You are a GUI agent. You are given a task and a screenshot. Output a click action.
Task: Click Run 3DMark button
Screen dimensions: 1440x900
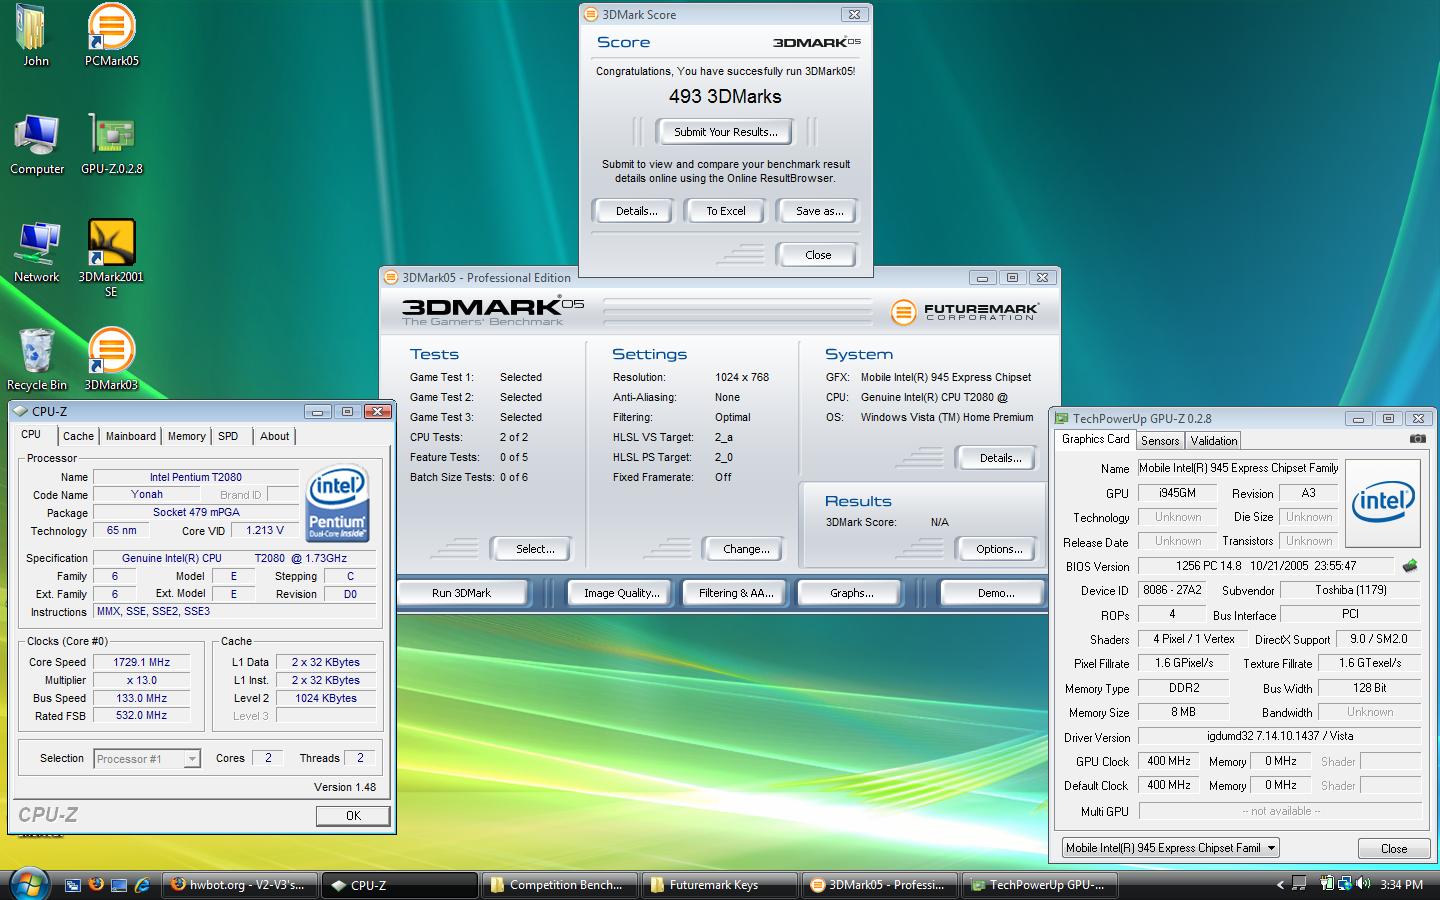pos(462,593)
